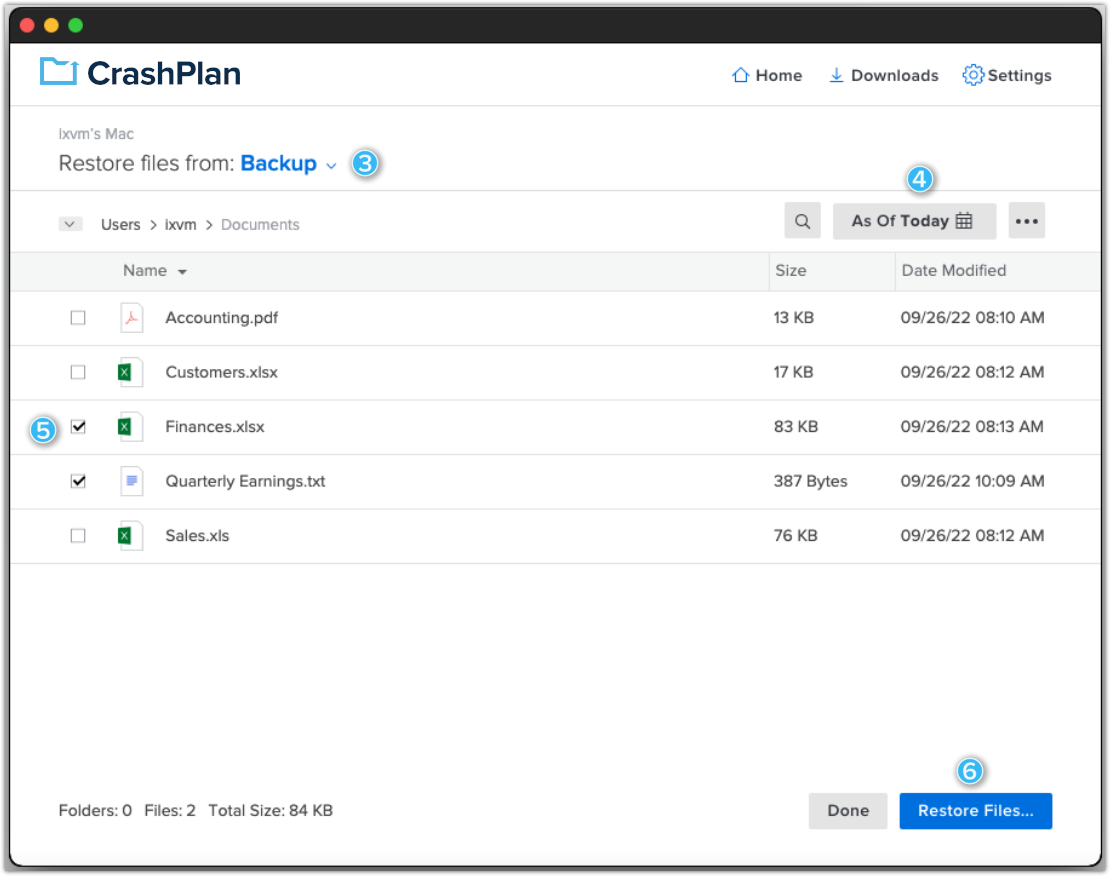Image resolution: width=1110 pixels, height=876 pixels.
Task: Select the Customers.xlsx file name
Action: tap(222, 372)
